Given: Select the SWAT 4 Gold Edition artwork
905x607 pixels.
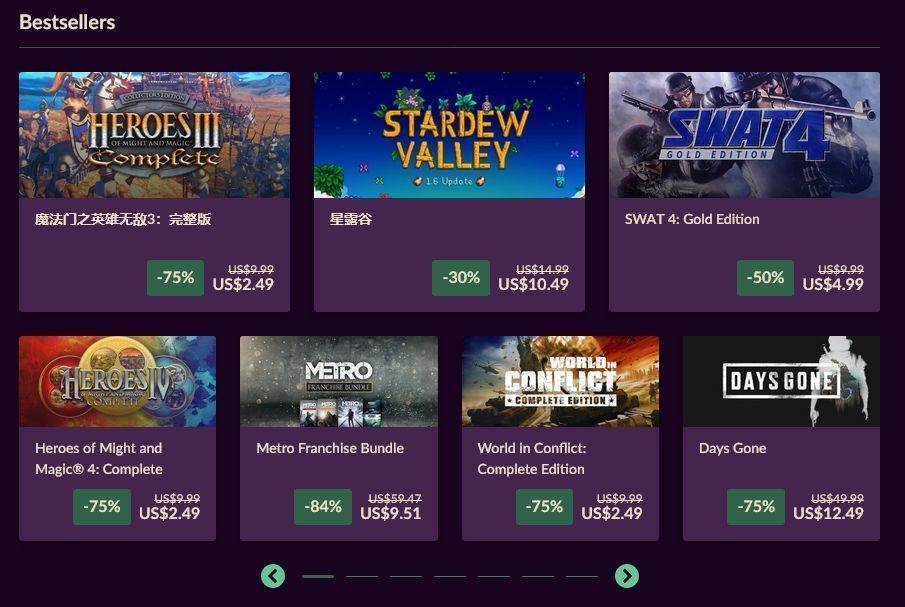Looking at the screenshot, I should click(744, 135).
